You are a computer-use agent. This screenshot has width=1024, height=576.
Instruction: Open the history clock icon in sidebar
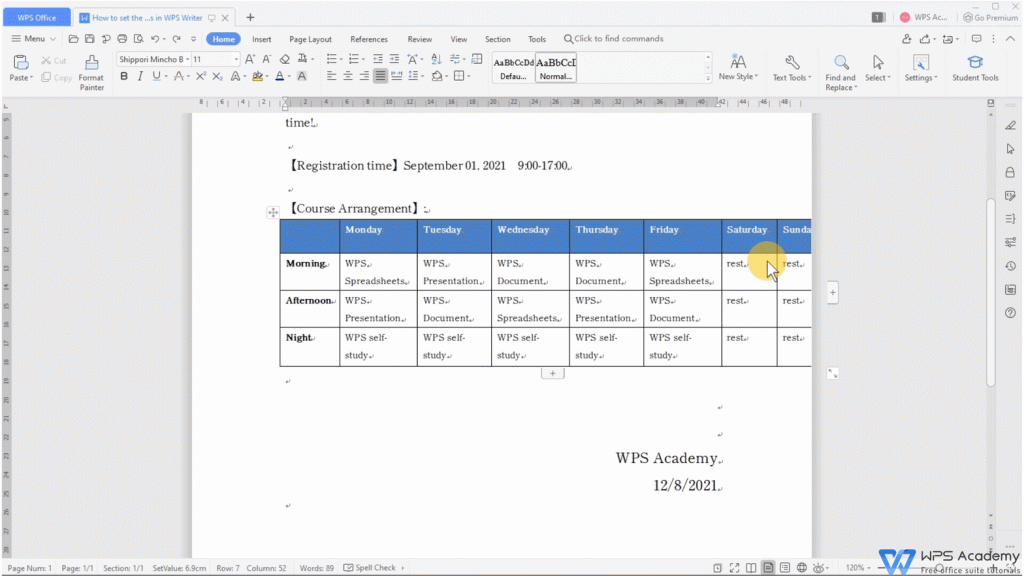pos(1010,266)
